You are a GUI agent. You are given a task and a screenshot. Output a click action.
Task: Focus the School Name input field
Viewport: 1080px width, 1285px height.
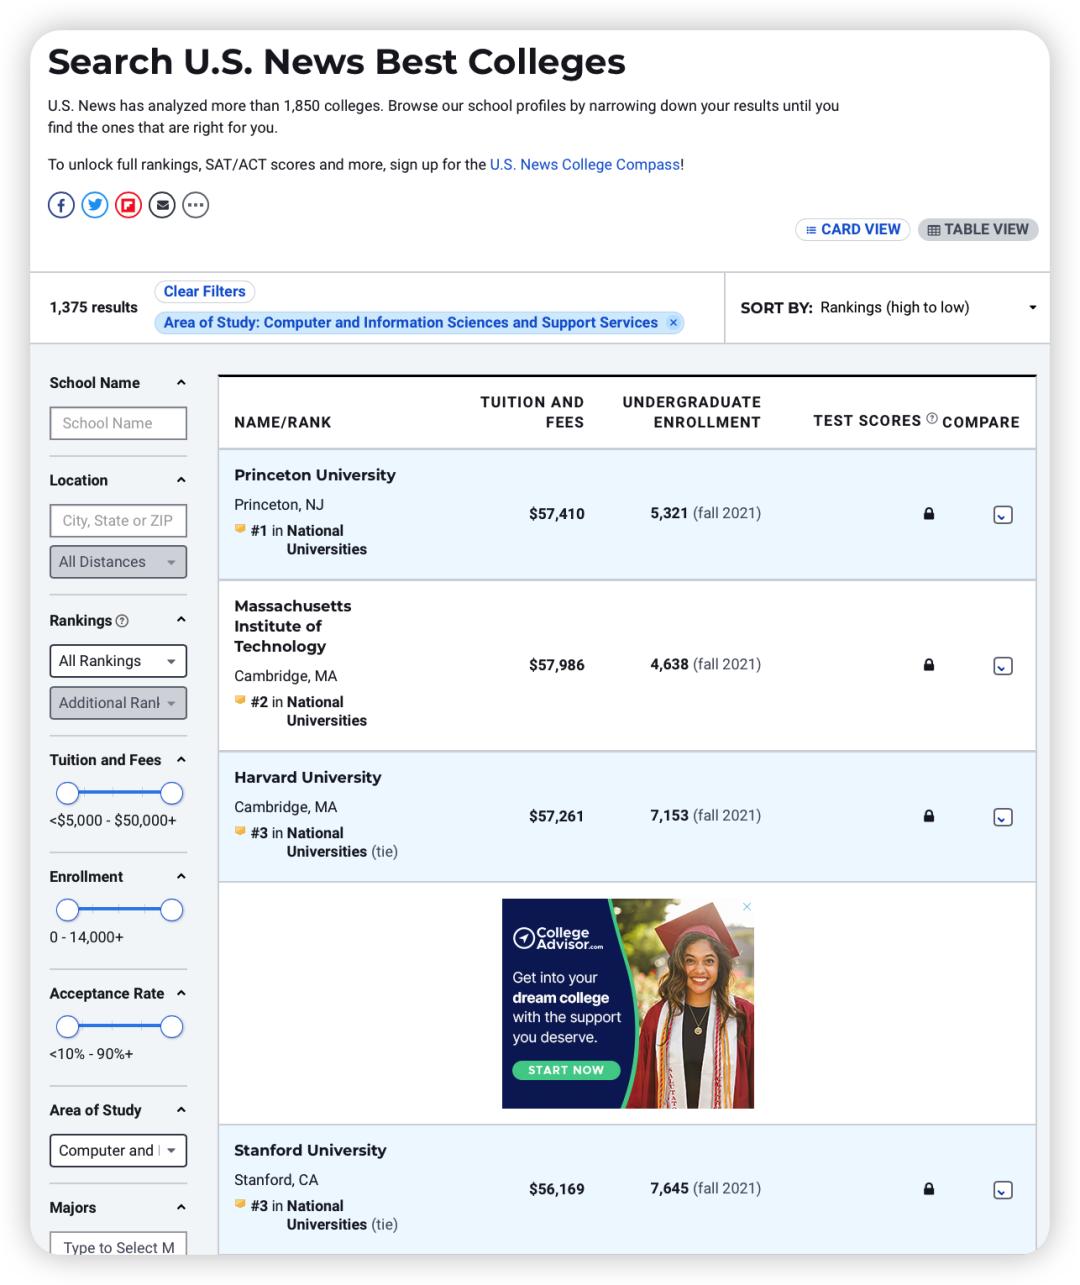[118, 423]
